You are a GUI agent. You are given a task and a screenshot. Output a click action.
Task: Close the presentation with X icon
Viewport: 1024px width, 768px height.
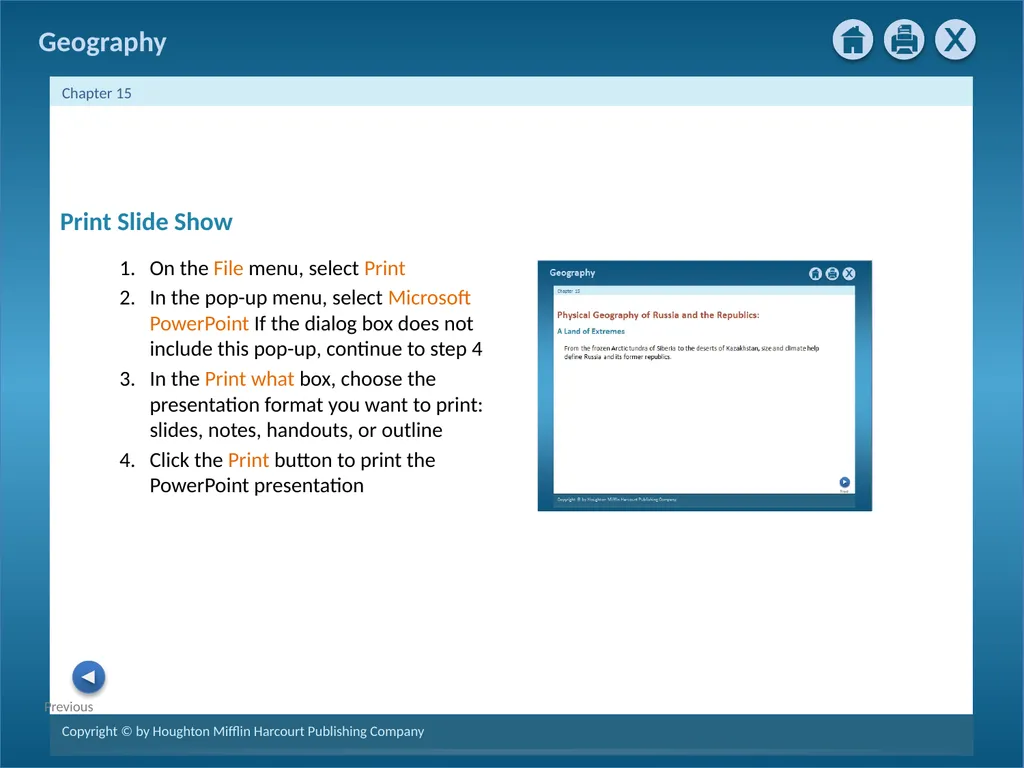(955, 40)
